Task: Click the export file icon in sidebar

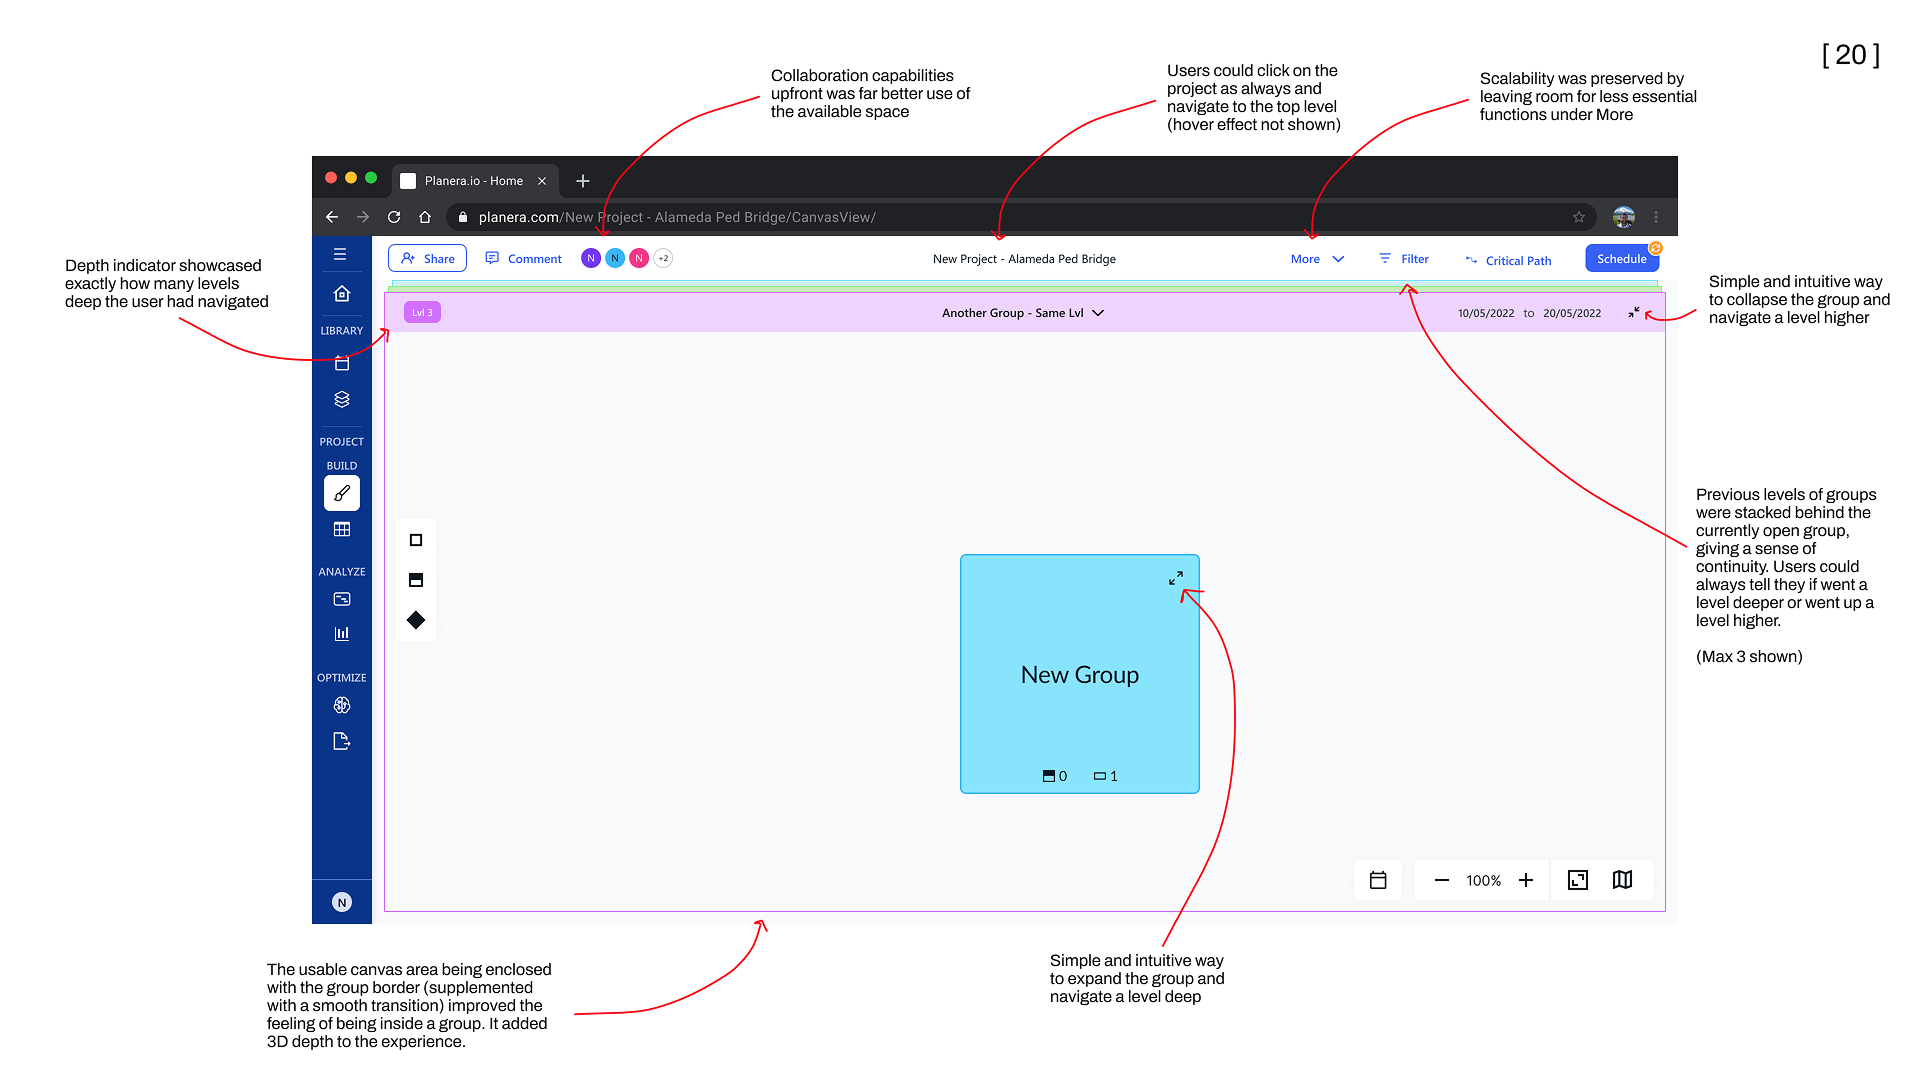Action: [x=342, y=741]
